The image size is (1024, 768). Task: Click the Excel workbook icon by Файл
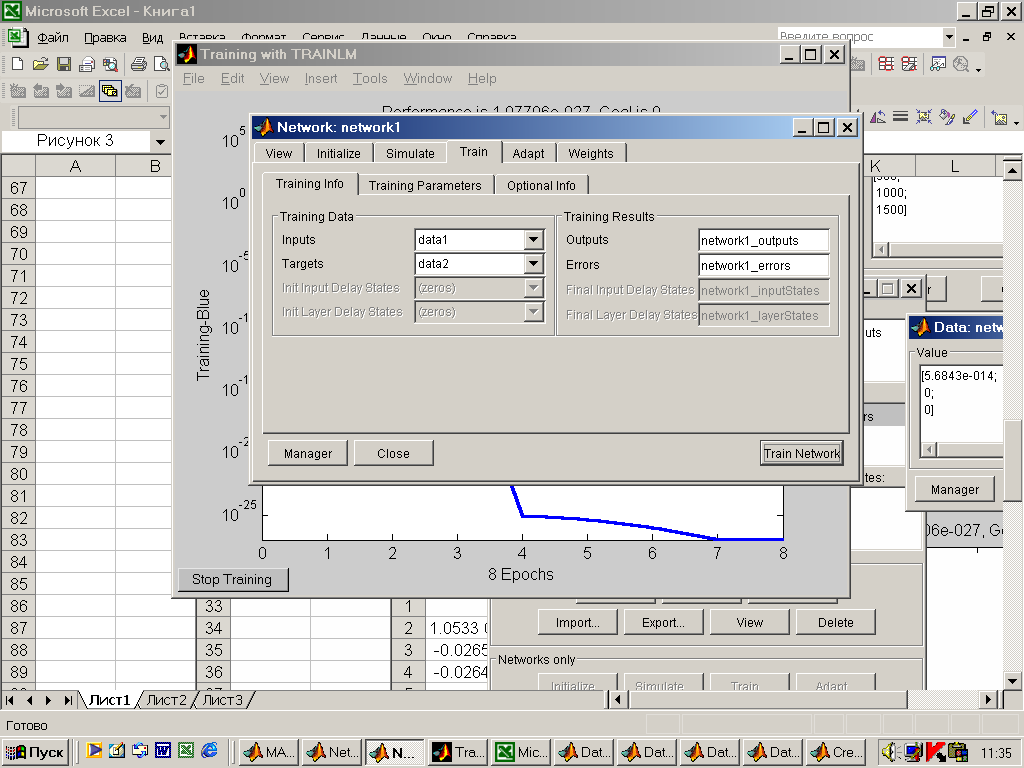17,37
